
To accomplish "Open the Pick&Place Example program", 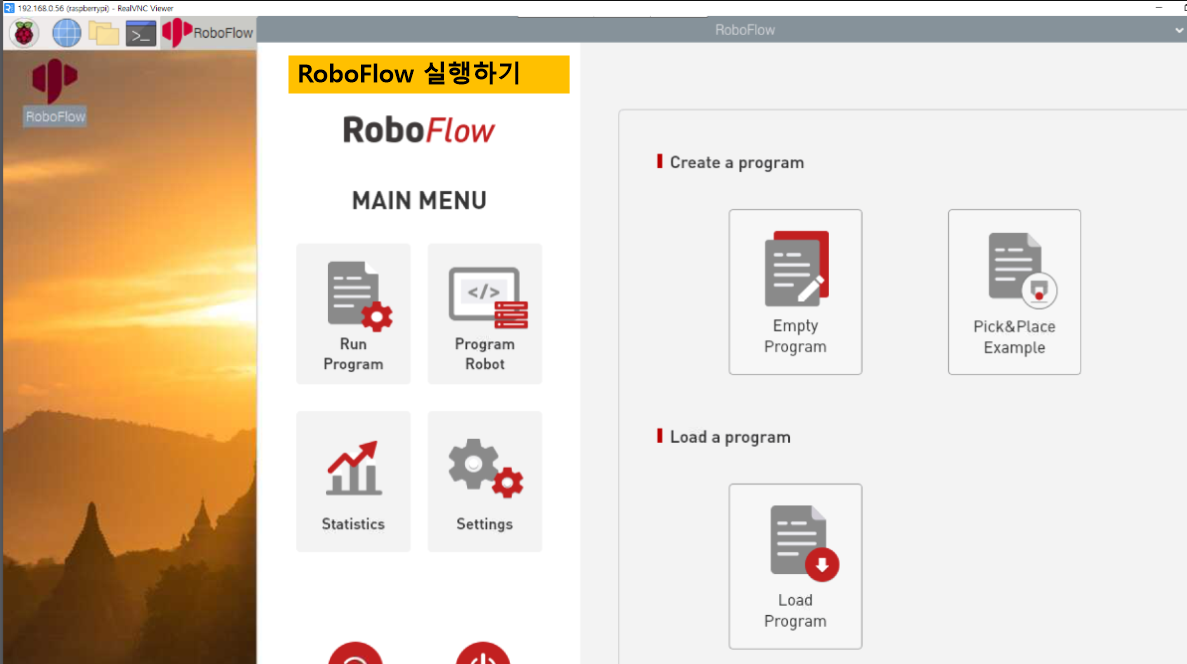I will pos(1014,291).
